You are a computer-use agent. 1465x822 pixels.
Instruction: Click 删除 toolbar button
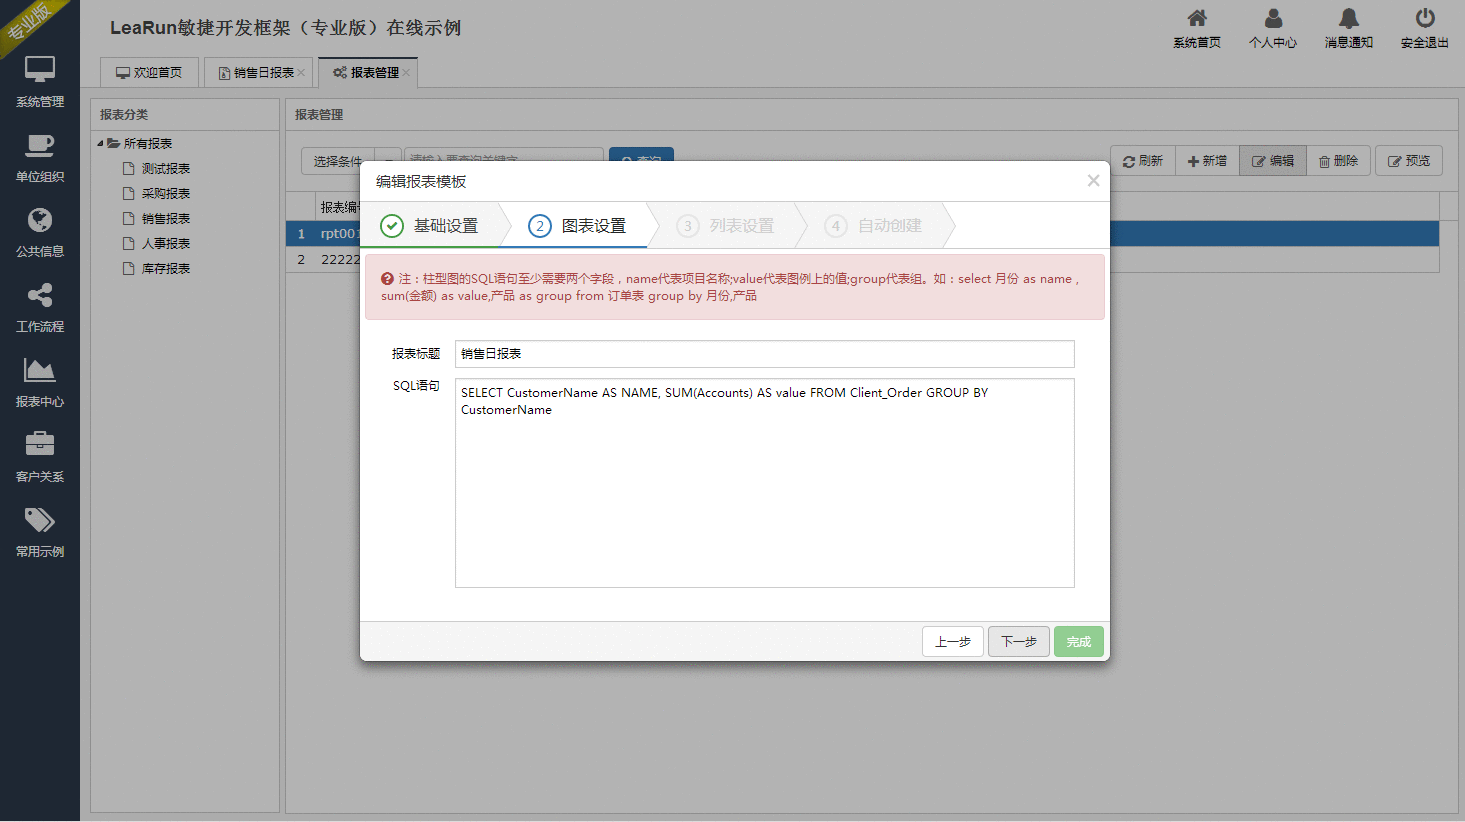click(1338, 161)
